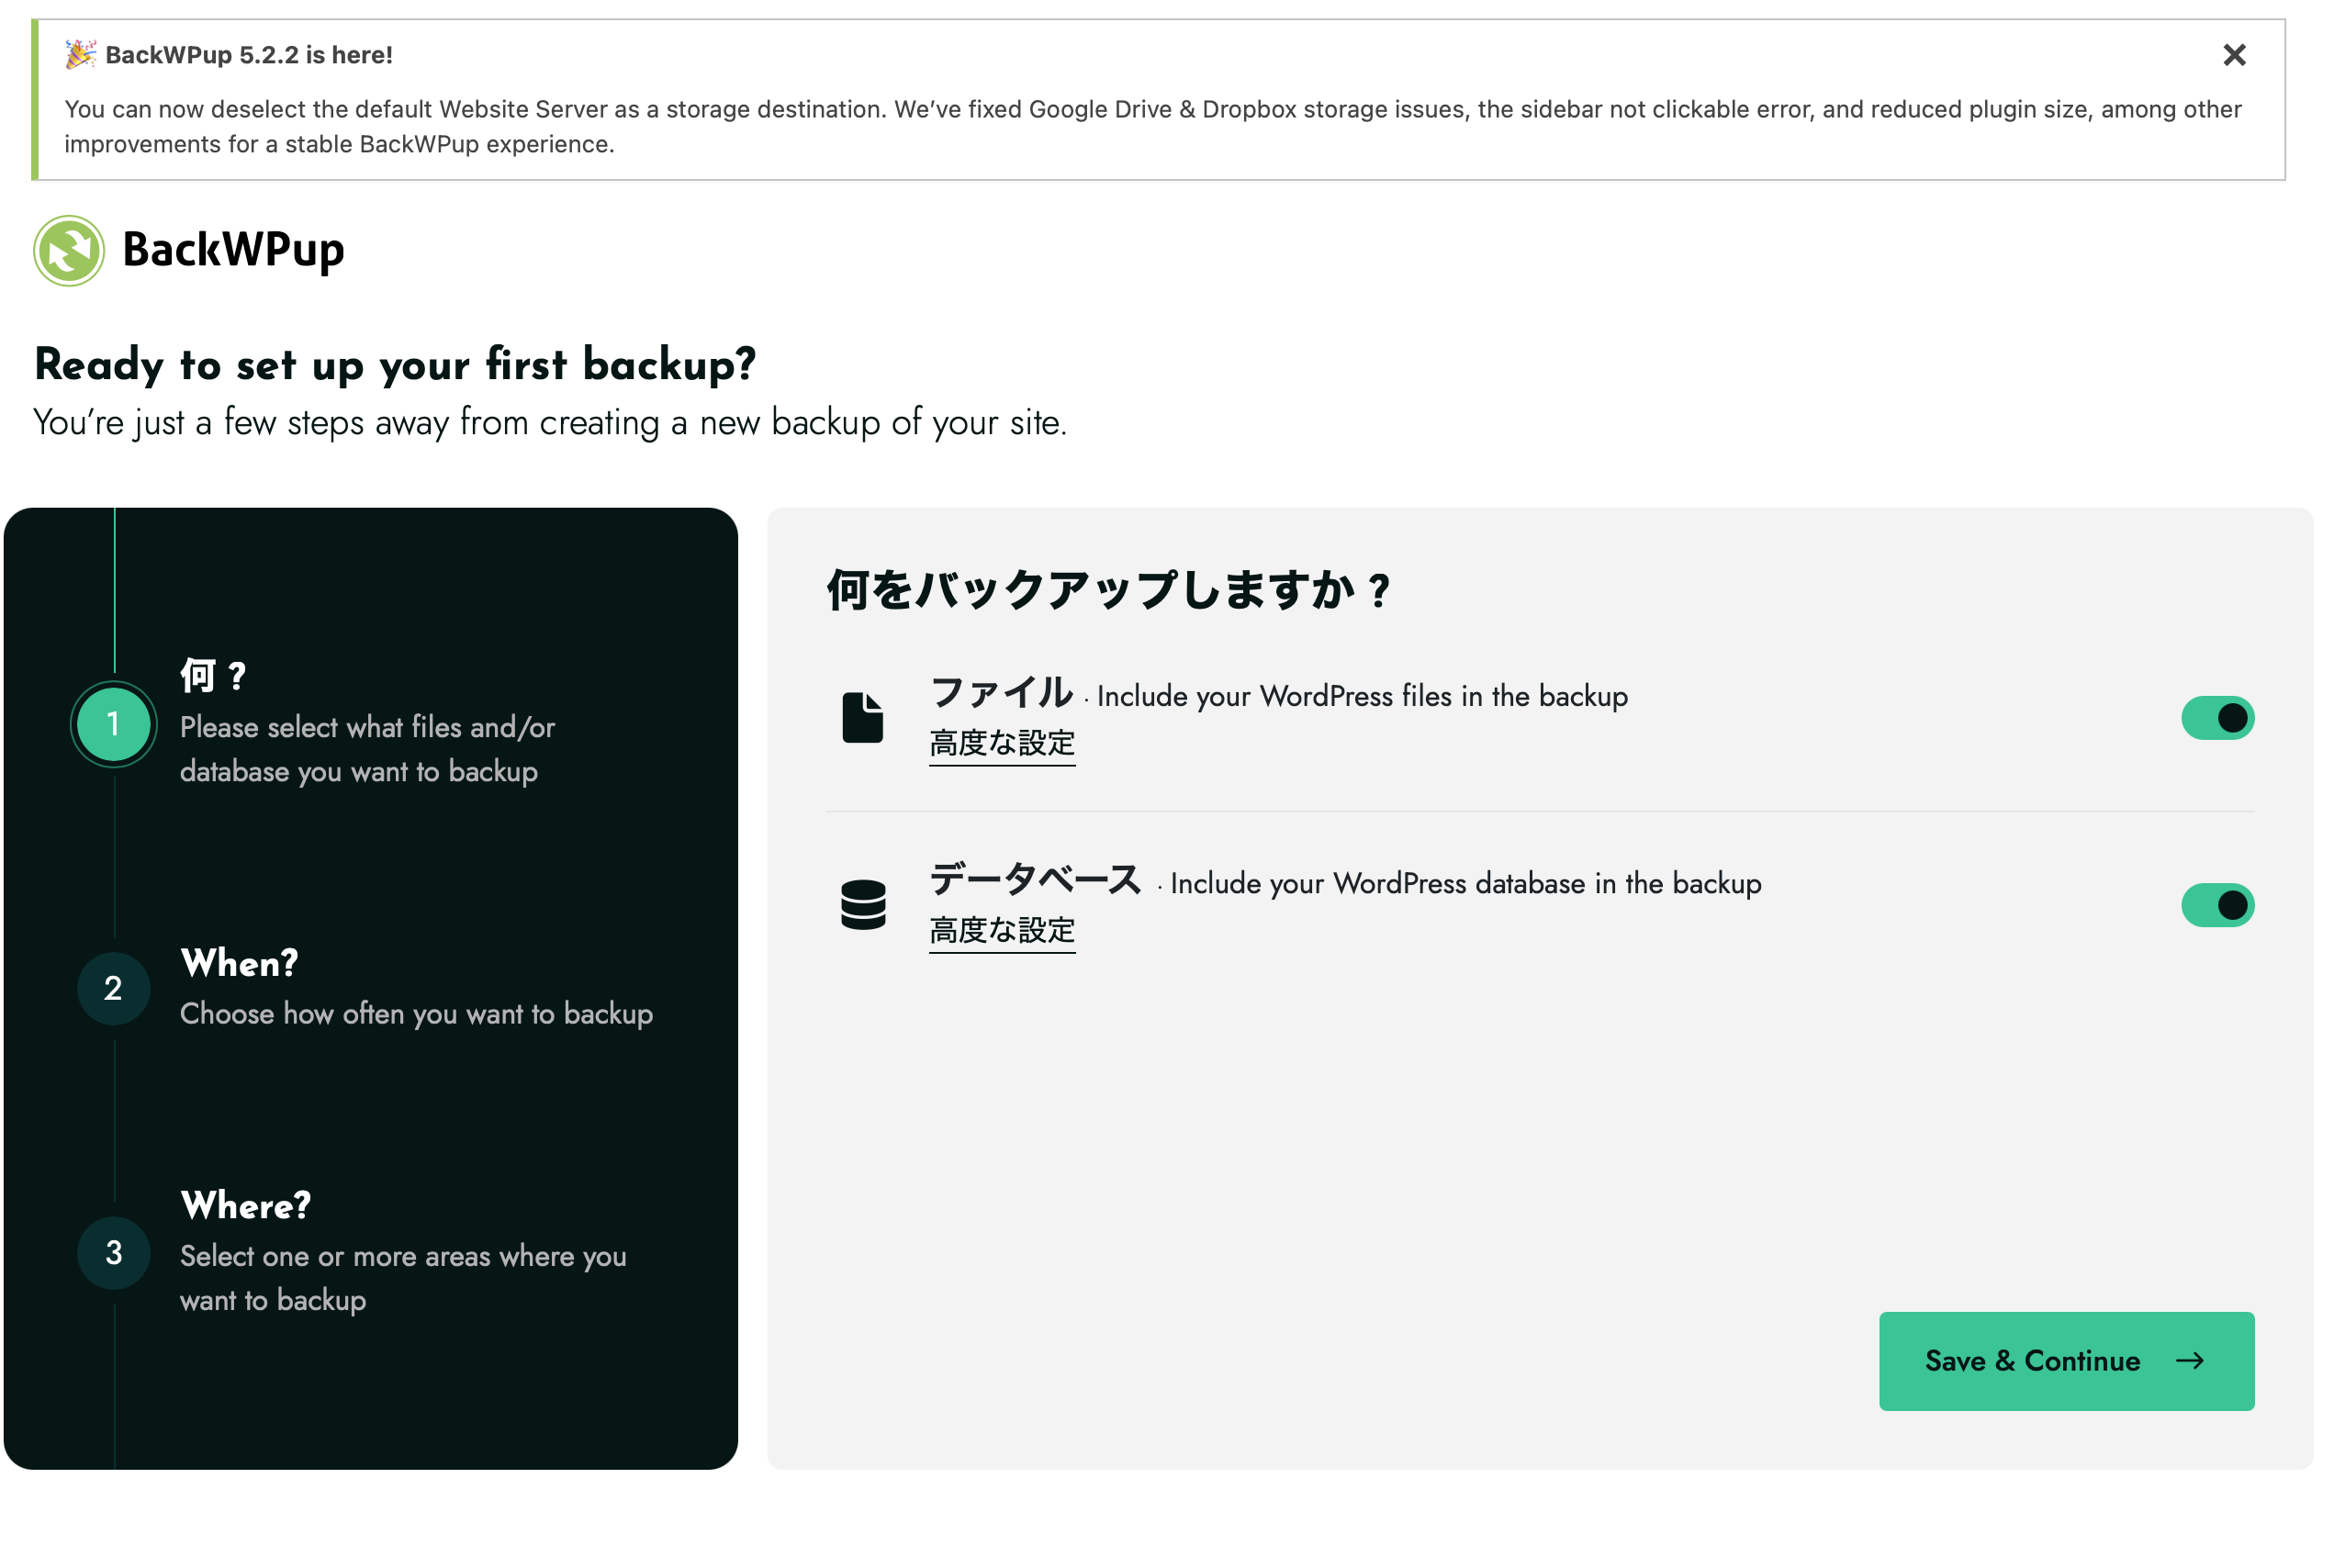Image resolution: width=2334 pixels, height=1568 pixels.
Task: Toggle the データベース database backup switch
Action: tap(2217, 905)
